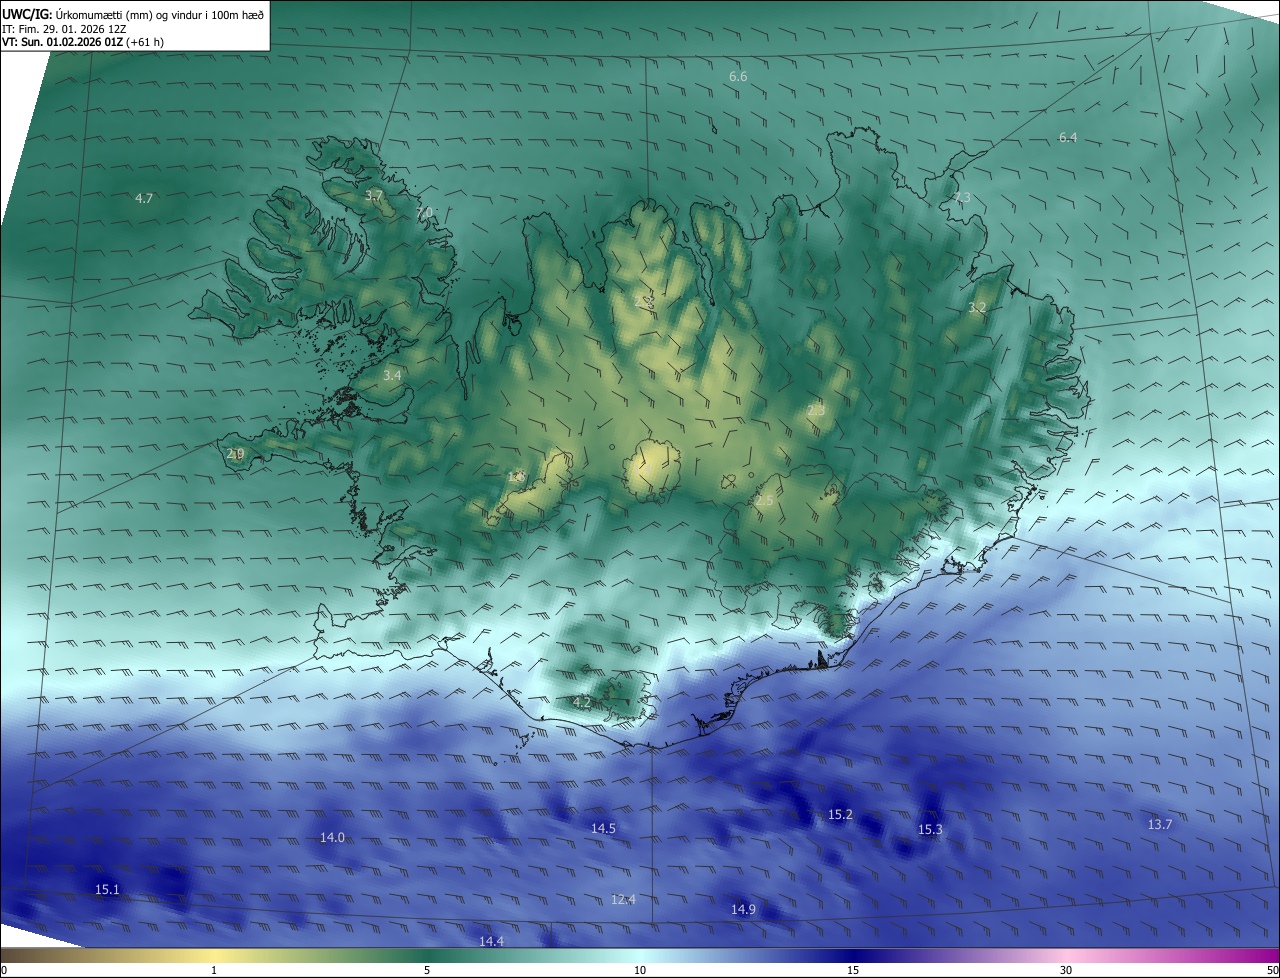This screenshot has width=1280, height=978.
Task: Click the value 2.9 on the western peninsula
Action: (235, 453)
